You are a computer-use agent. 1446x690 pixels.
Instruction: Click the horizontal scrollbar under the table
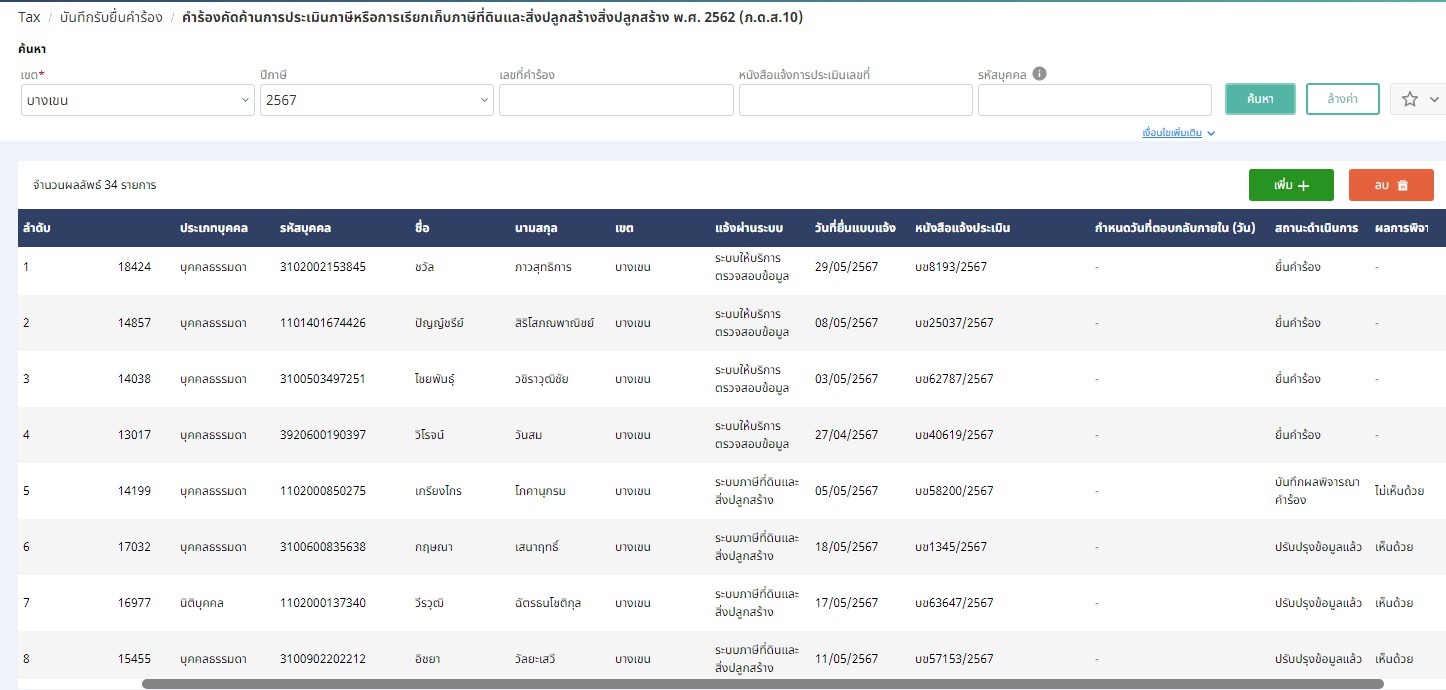click(762, 684)
